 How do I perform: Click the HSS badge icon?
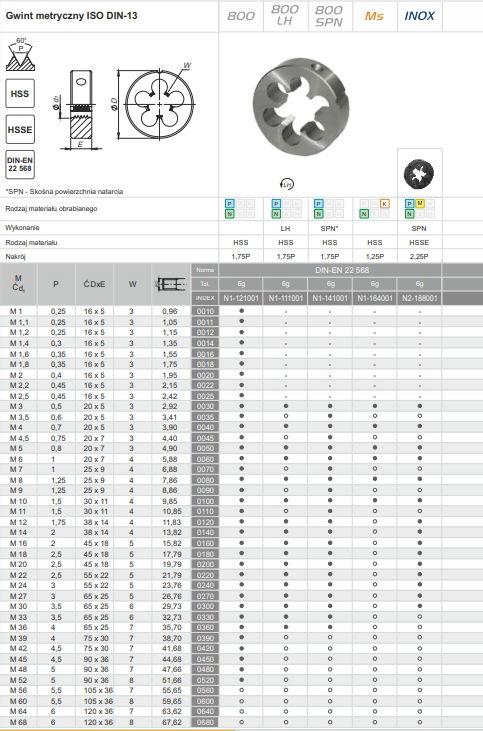(20, 94)
